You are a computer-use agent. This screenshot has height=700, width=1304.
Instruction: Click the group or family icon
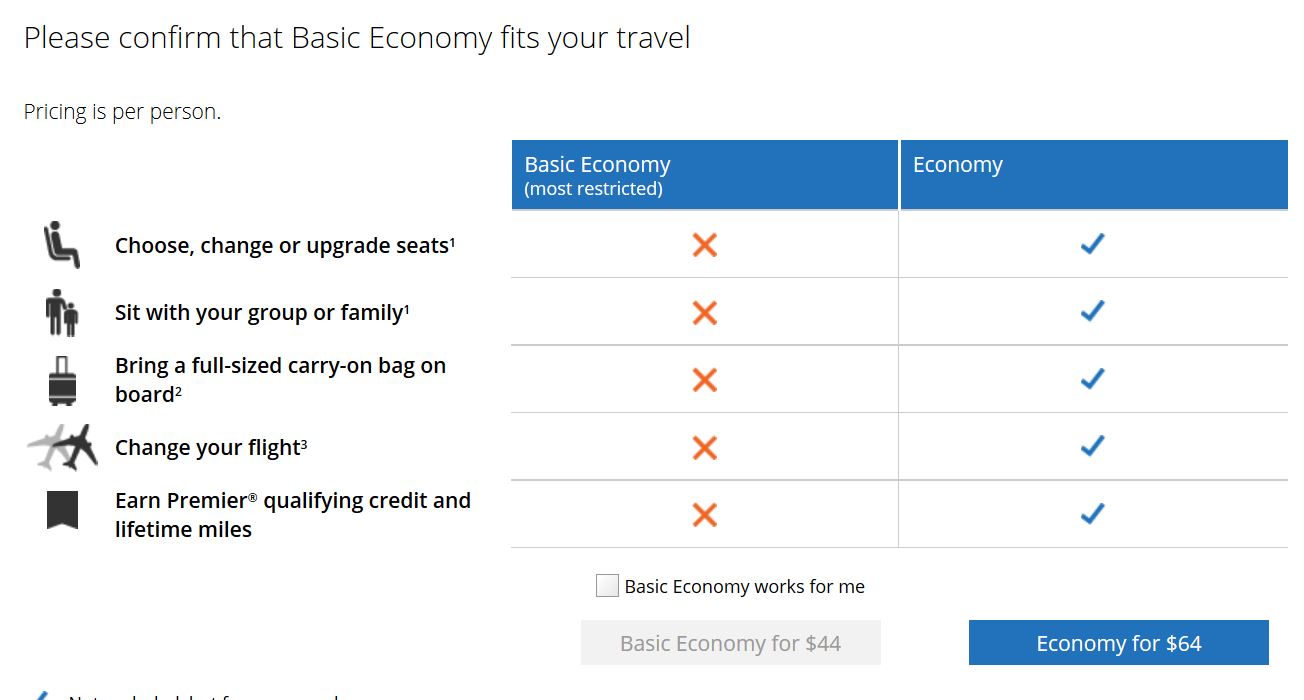coord(62,311)
